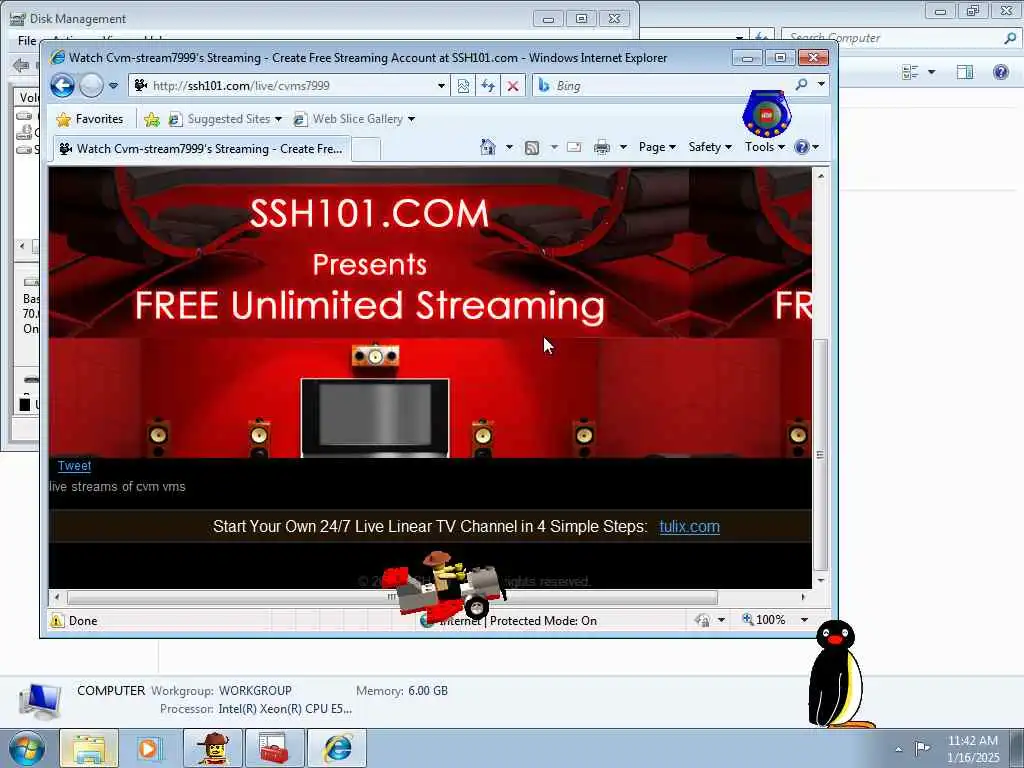Open a new blank tab

366,150
